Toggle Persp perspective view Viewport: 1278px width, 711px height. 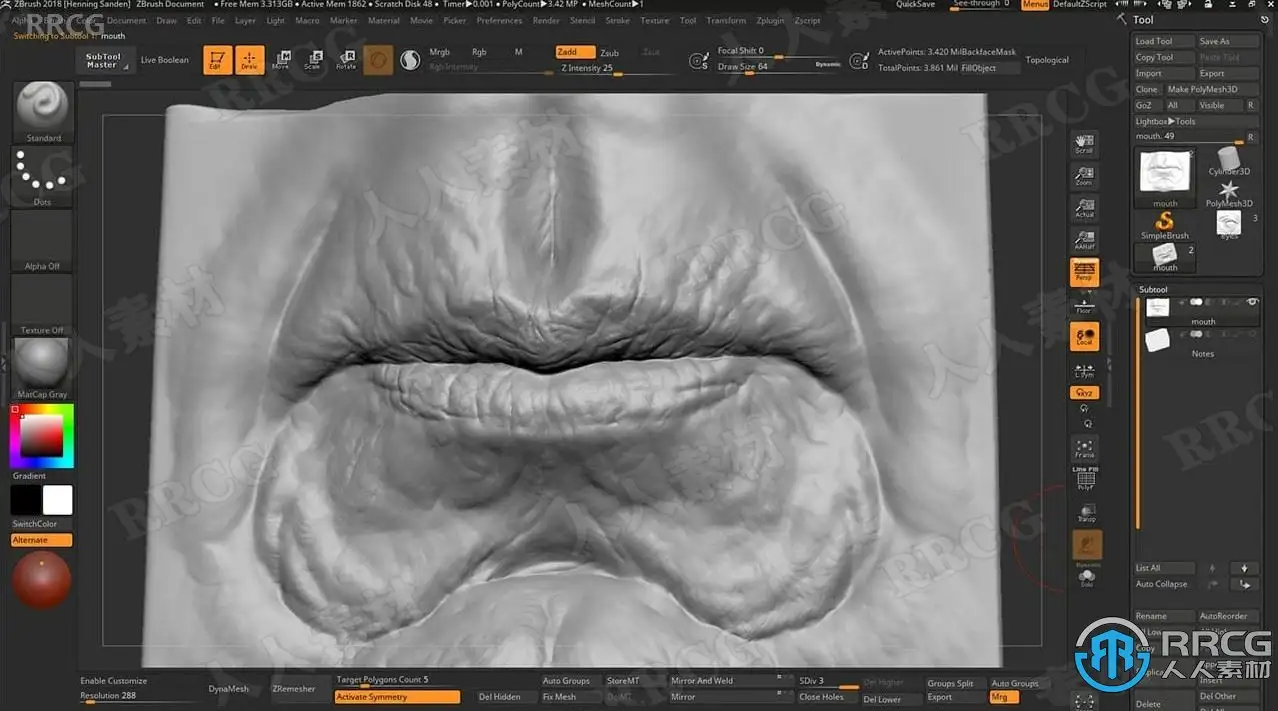coord(1084,271)
